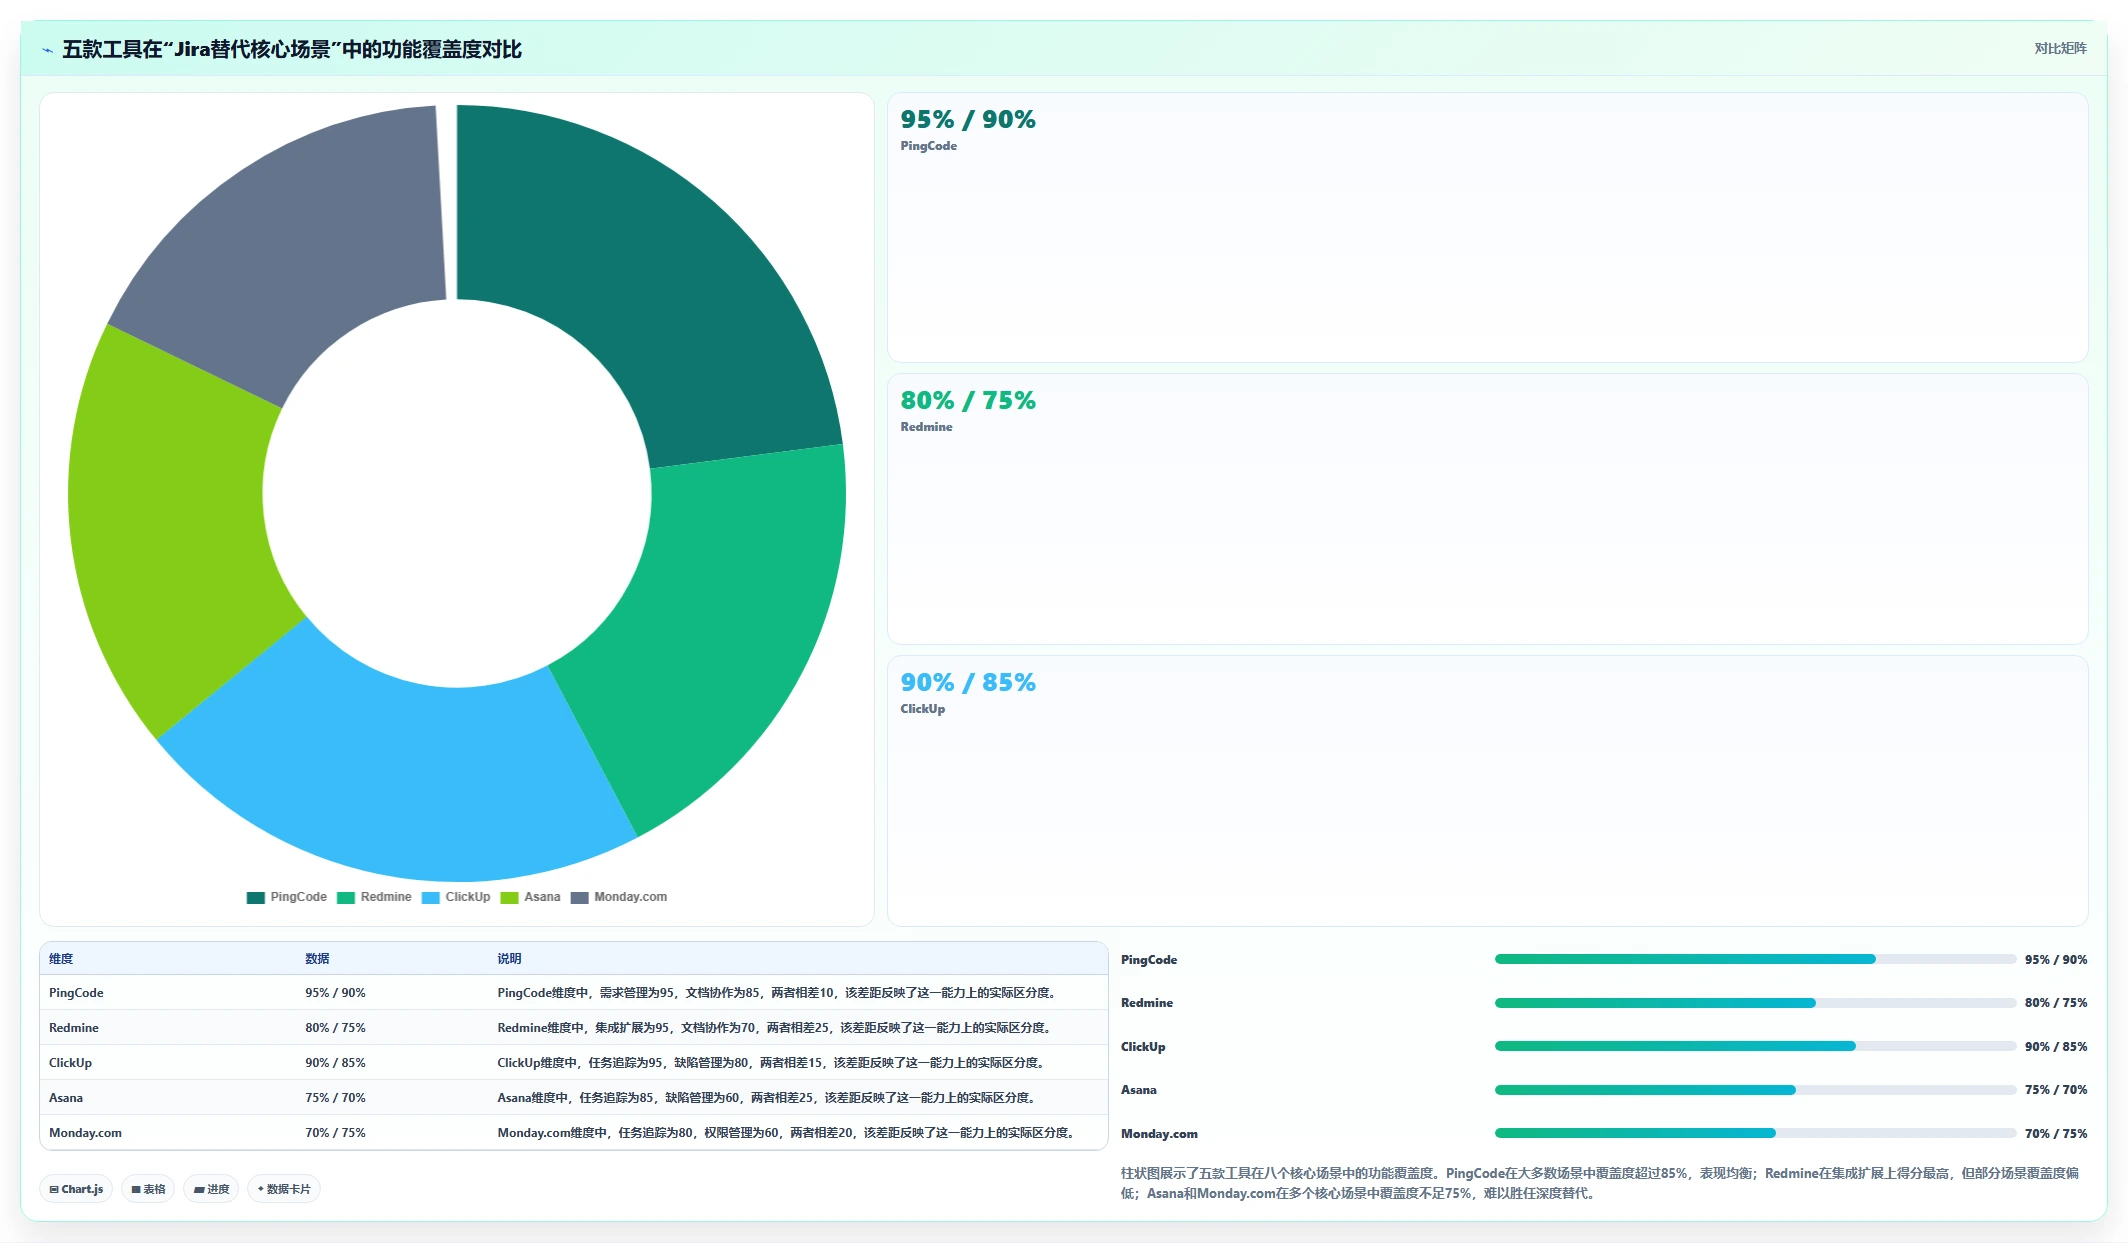Viewport: 2128px width, 1243px height.
Task: Click the Asana label beside its progress bar
Action: point(1139,1090)
